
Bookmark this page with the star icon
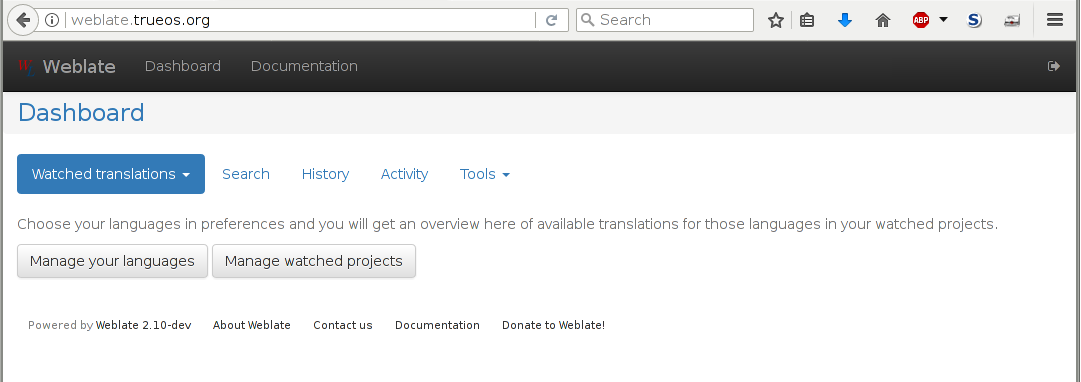[x=776, y=20]
